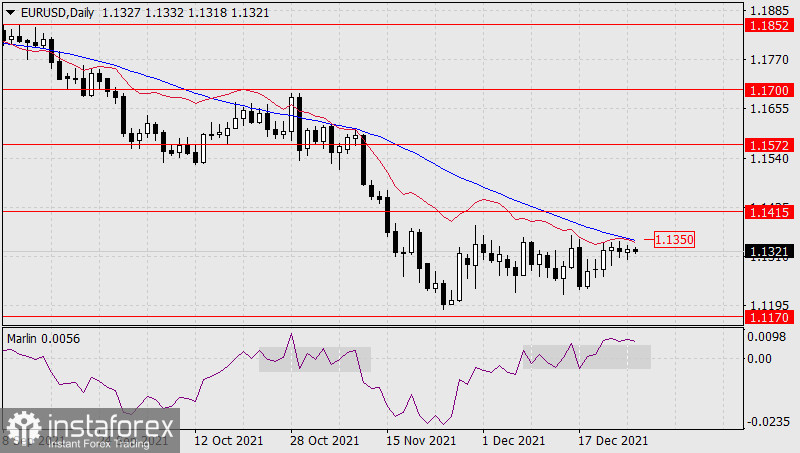Select the 1.1170 red price level label
The height and width of the screenshot is (453, 800).
[769, 317]
